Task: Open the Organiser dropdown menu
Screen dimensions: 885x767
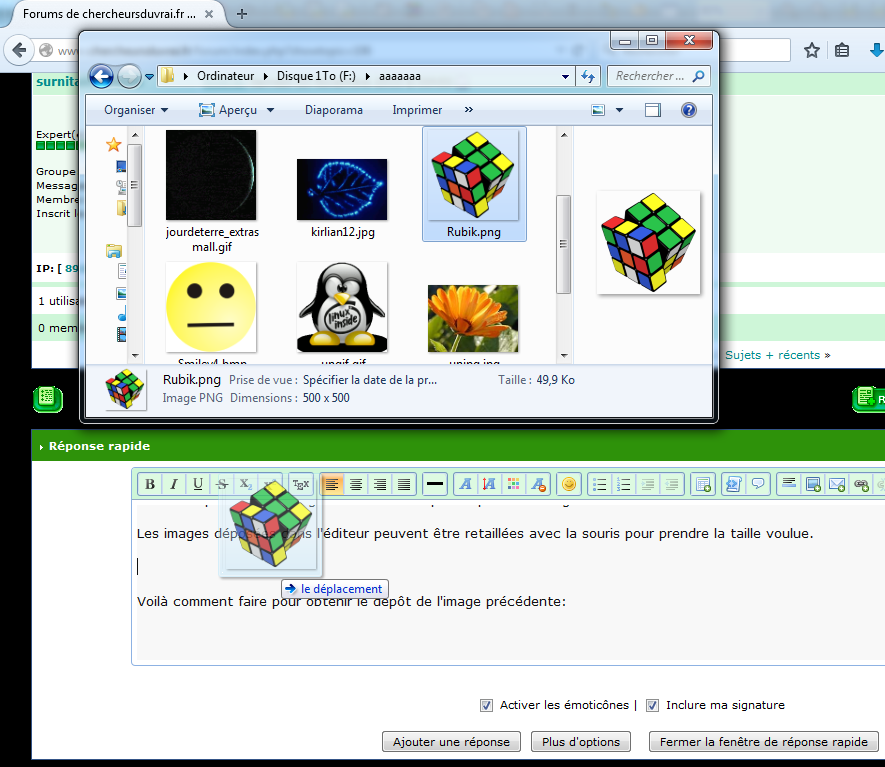Action: point(136,110)
